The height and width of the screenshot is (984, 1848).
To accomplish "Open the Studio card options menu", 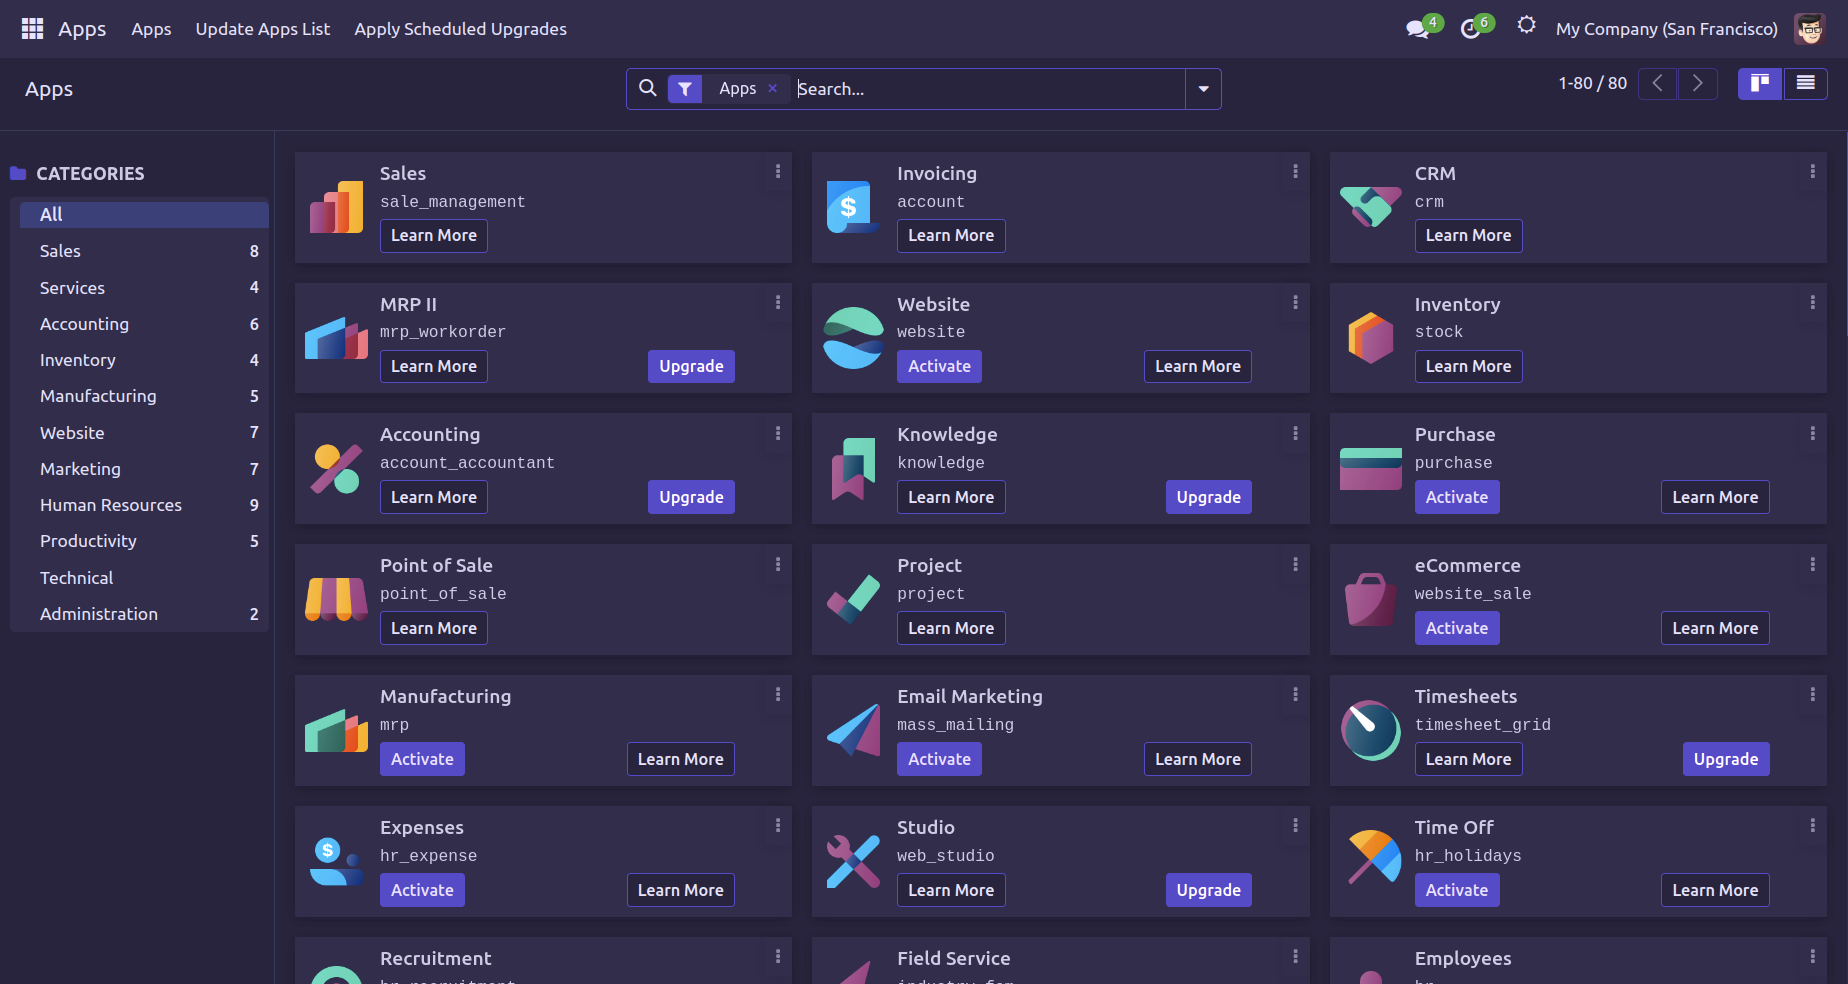I will click(1295, 826).
